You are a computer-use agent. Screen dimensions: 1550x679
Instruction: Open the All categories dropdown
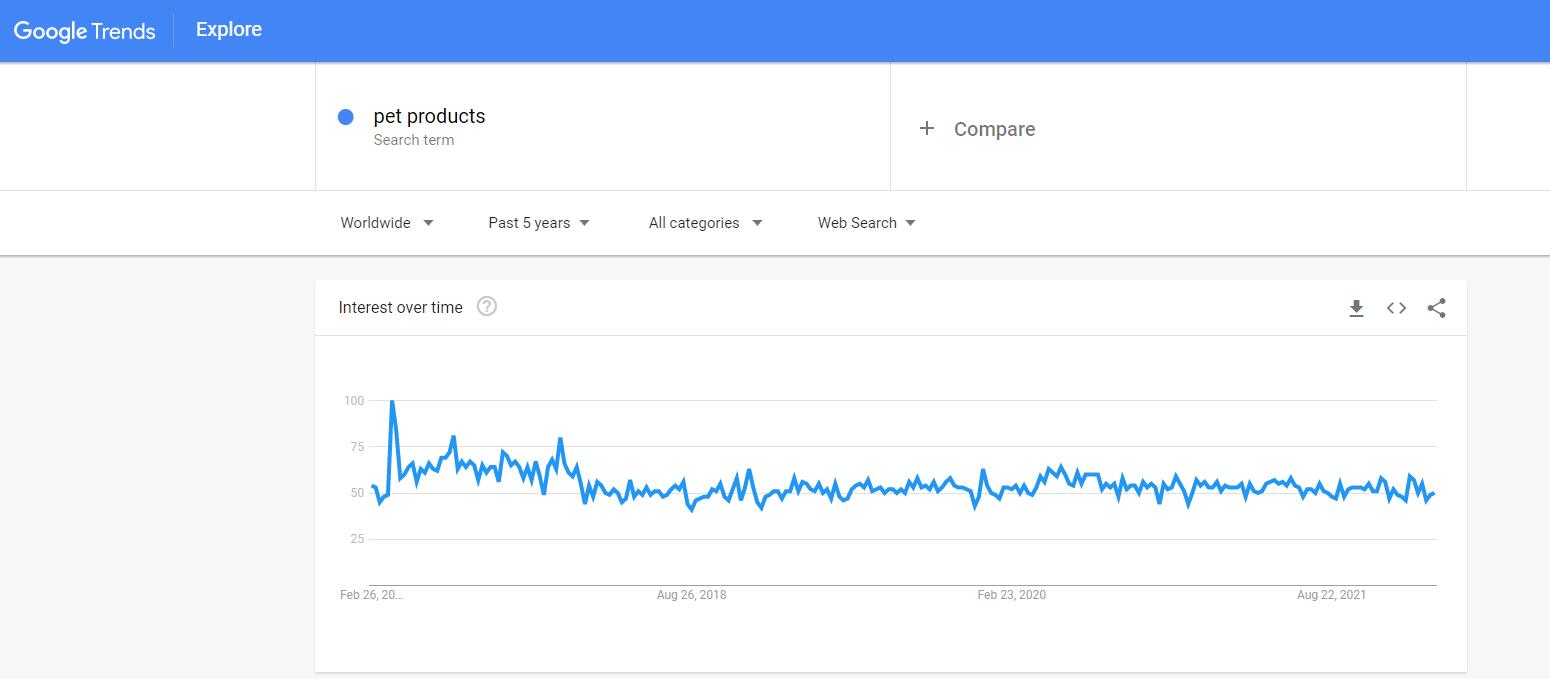[705, 223]
